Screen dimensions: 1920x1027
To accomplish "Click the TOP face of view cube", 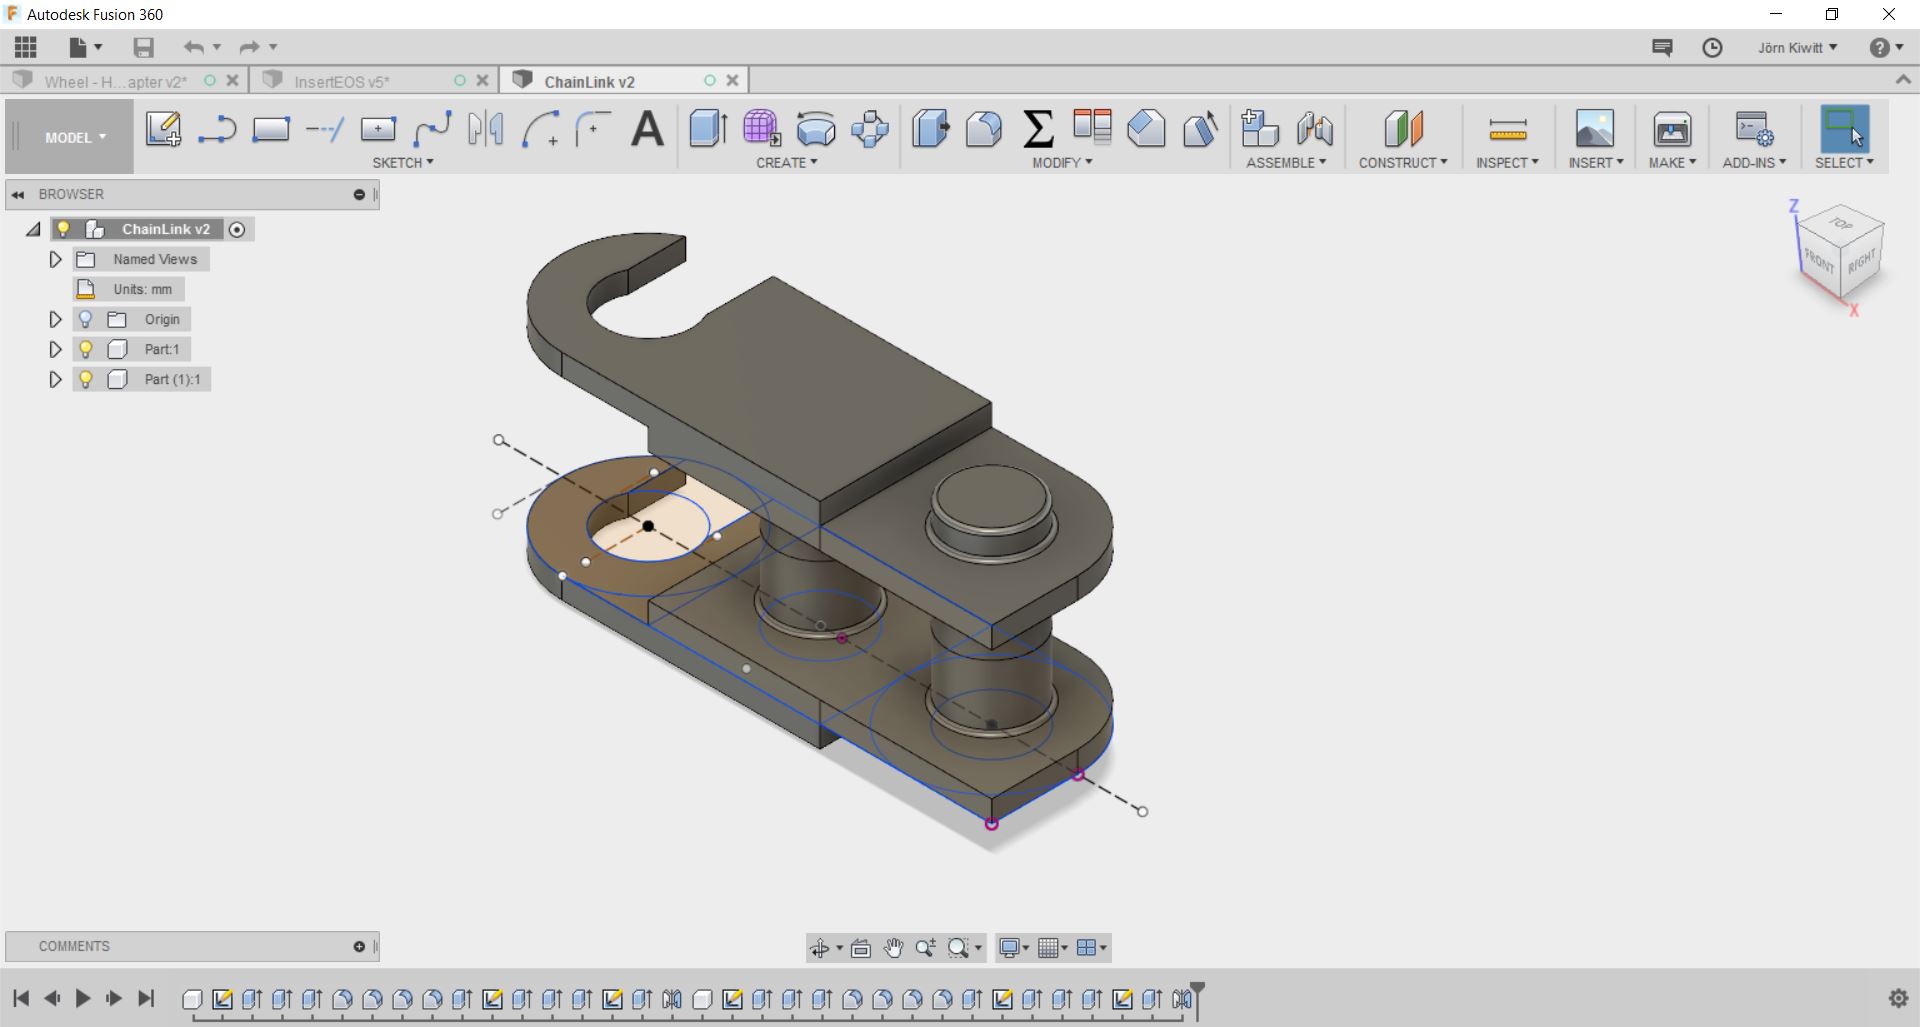I will point(1841,224).
